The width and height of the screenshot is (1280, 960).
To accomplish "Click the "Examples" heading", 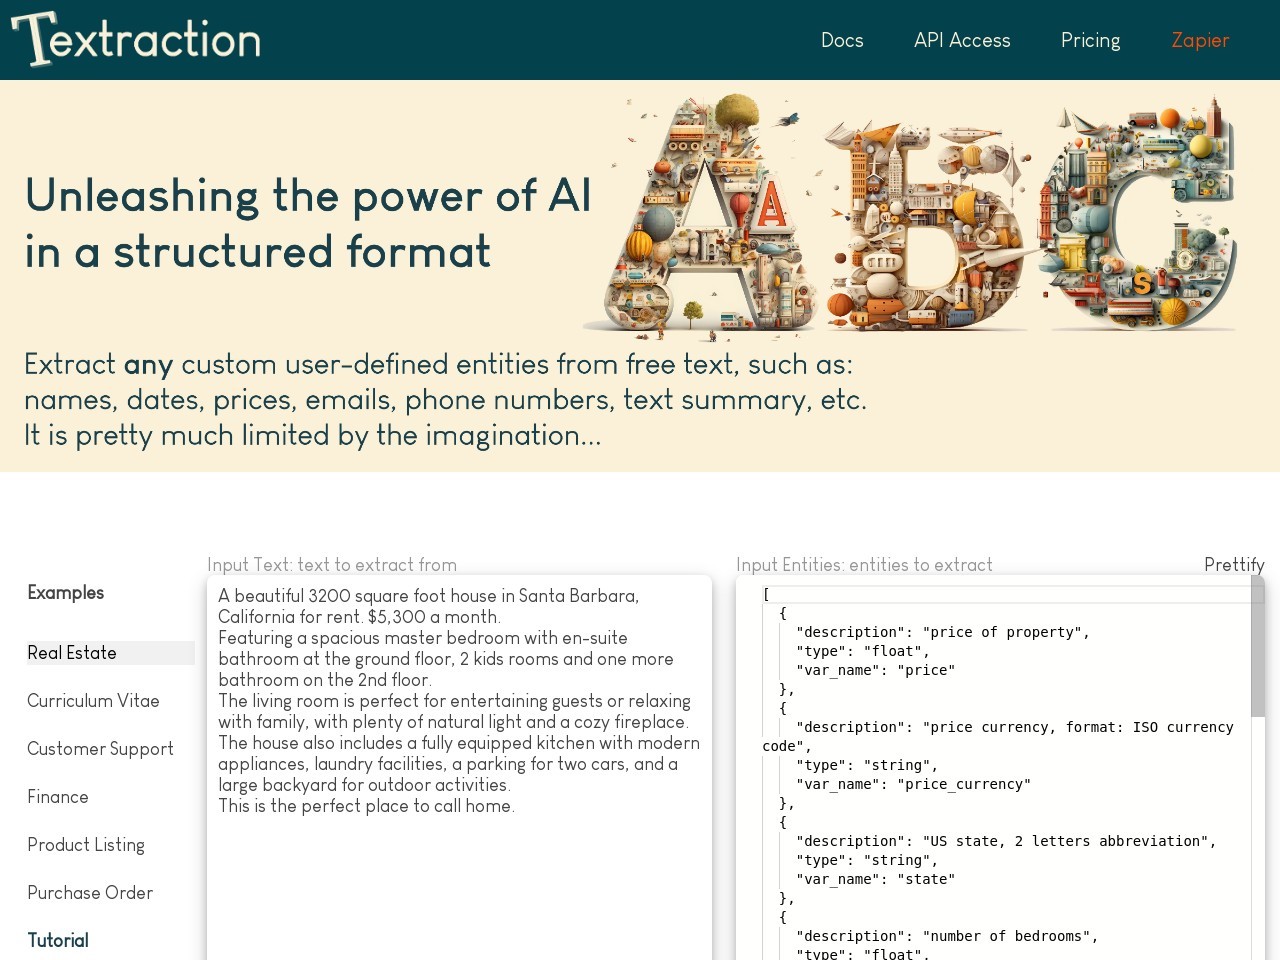I will (x=66, y=593).
